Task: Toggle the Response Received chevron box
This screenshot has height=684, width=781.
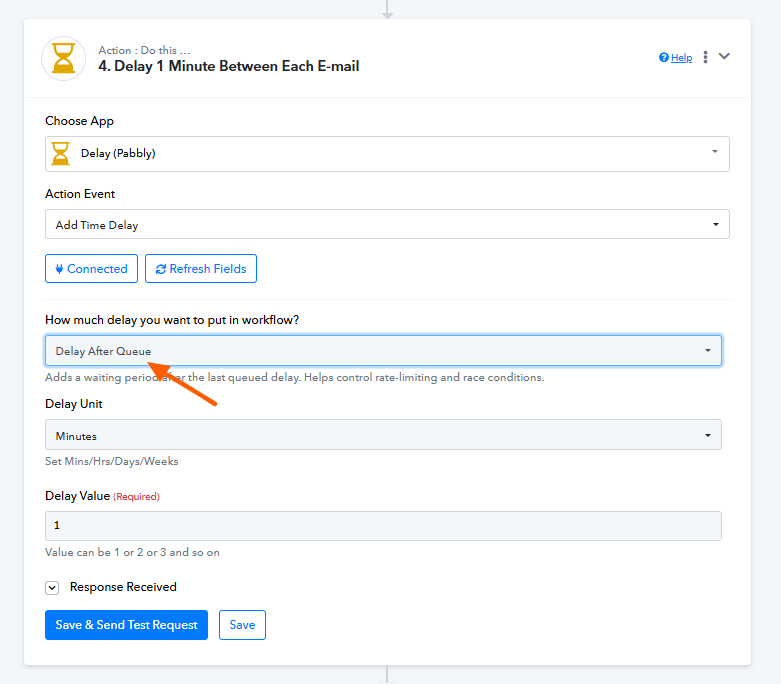Action: point(52,588)
